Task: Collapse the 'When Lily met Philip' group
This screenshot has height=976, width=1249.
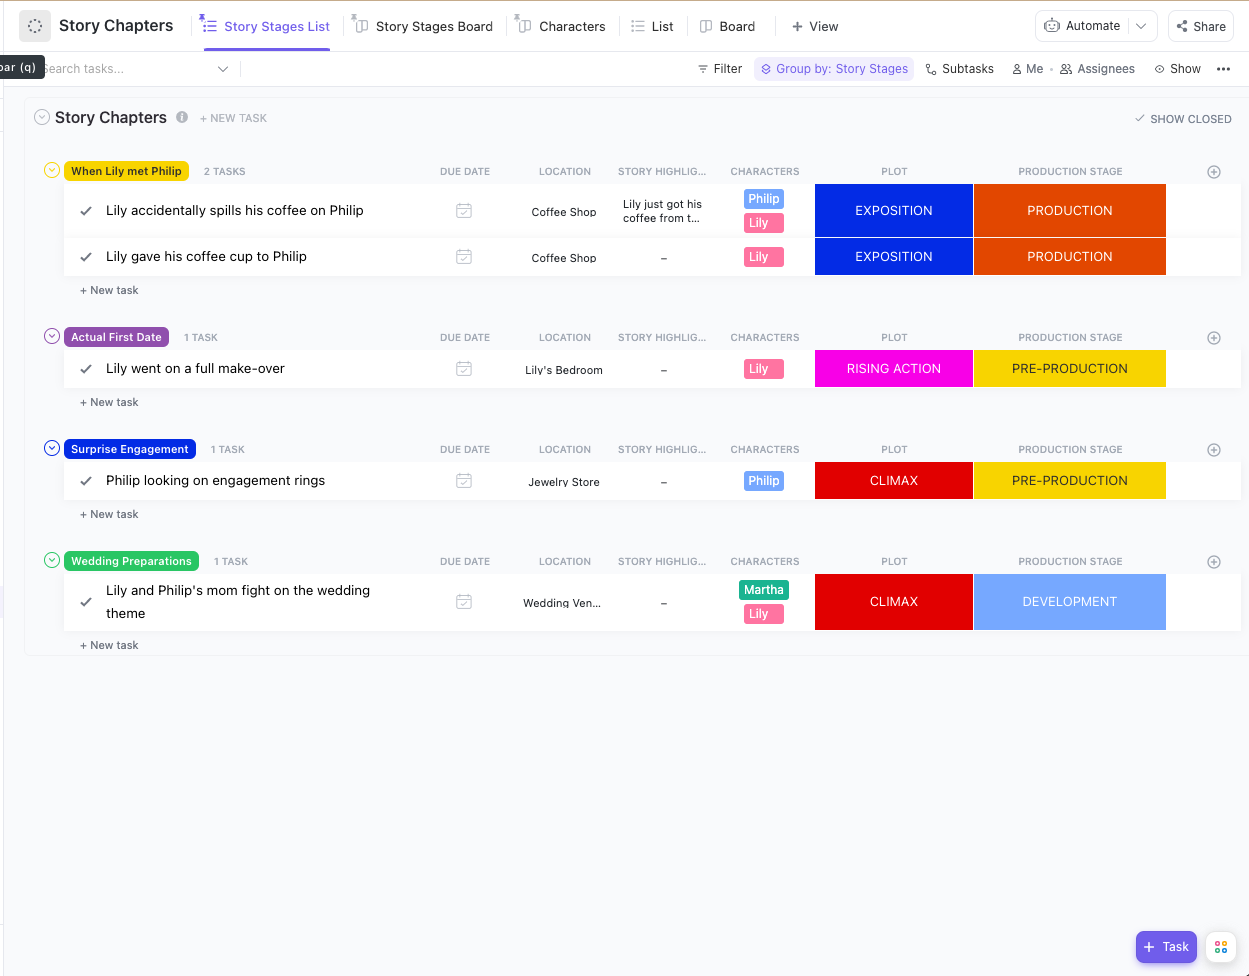Action: pyautogui.click(x=51, y=170)
